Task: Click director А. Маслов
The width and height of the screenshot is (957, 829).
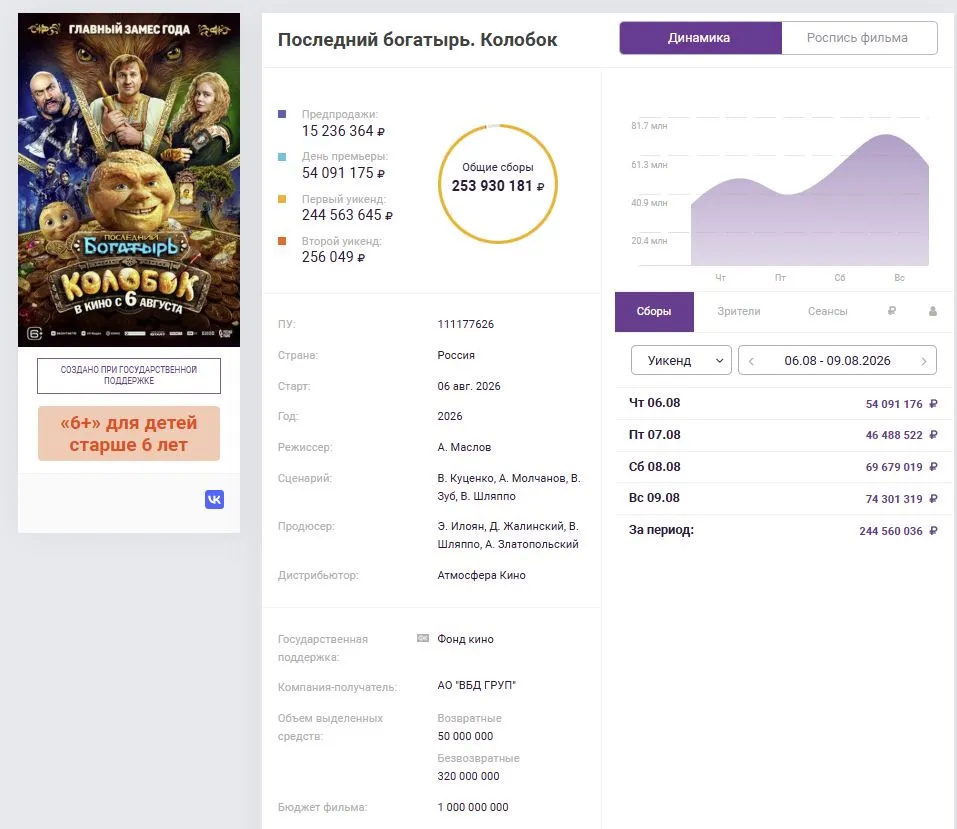Action: pyautogui.click(x=464, y=447)
